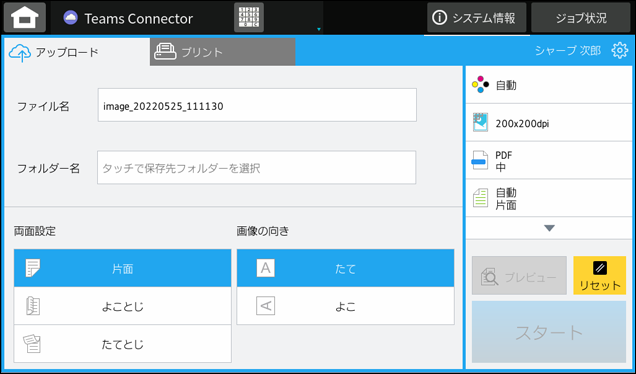Screen dimensions: 636x374
Task: Click the シャープ 次郎 user name
Action: point(568,51)
